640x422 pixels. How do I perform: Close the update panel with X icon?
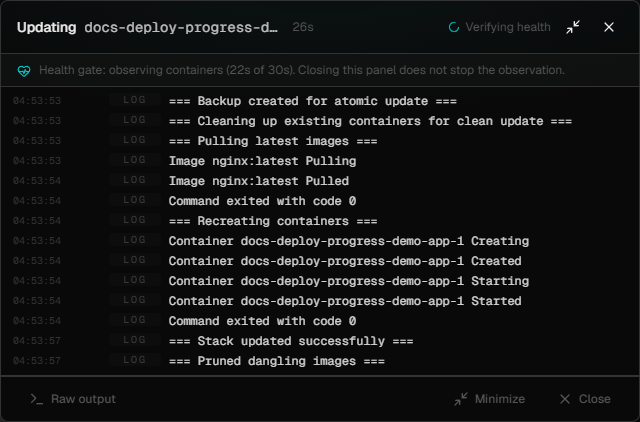(x=609, y=27)
